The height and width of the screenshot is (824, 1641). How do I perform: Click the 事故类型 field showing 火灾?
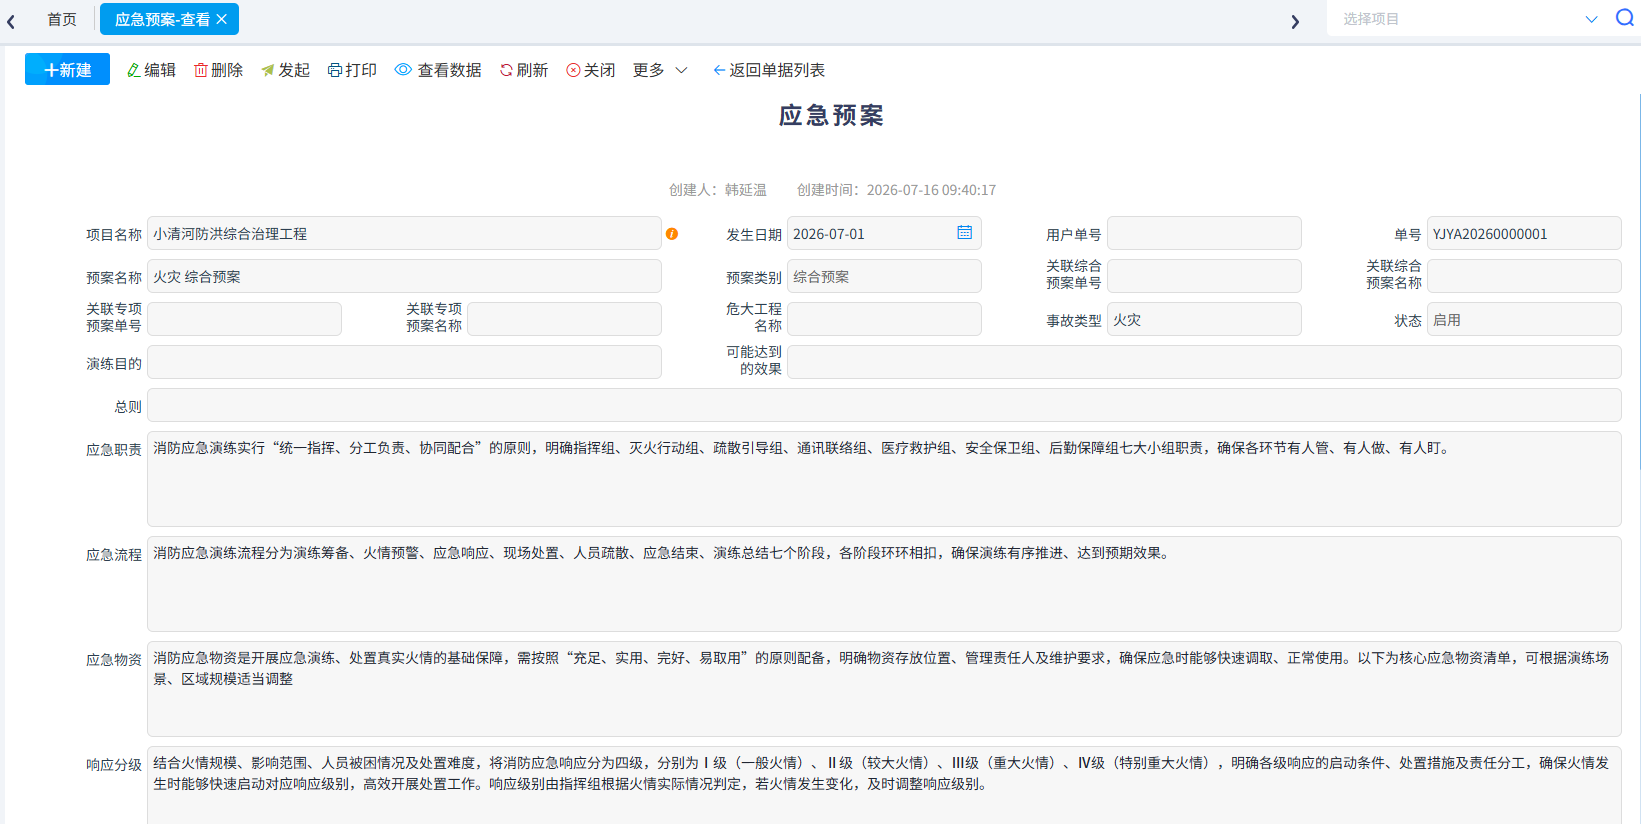coord(1204,320)
